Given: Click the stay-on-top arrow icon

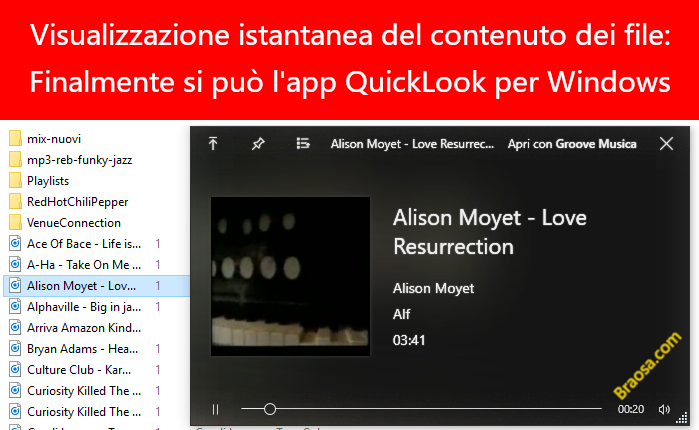Looking at the screenshot, I should (213, 144).
